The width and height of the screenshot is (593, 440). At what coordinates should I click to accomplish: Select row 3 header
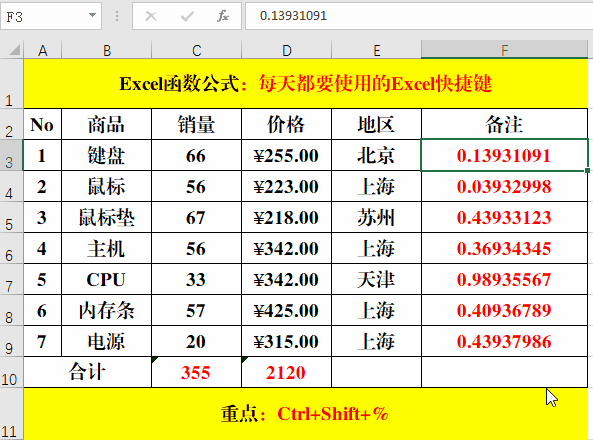11,155
